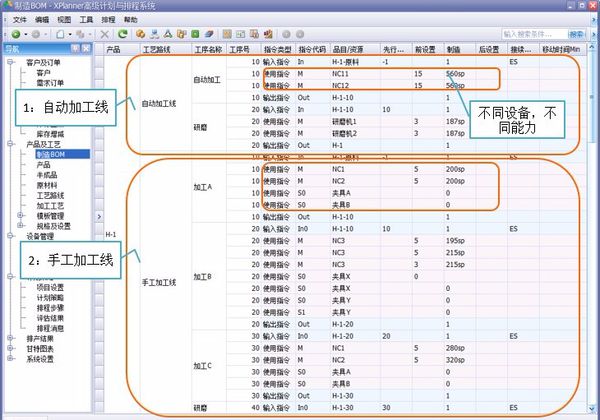Click the 品目/资源 column header

(x=355, y=49)
